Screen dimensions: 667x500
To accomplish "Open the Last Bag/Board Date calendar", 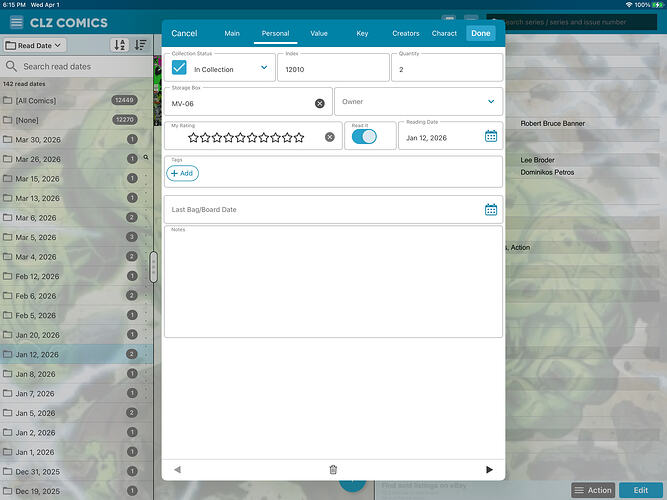I will [x=491, y=209].
